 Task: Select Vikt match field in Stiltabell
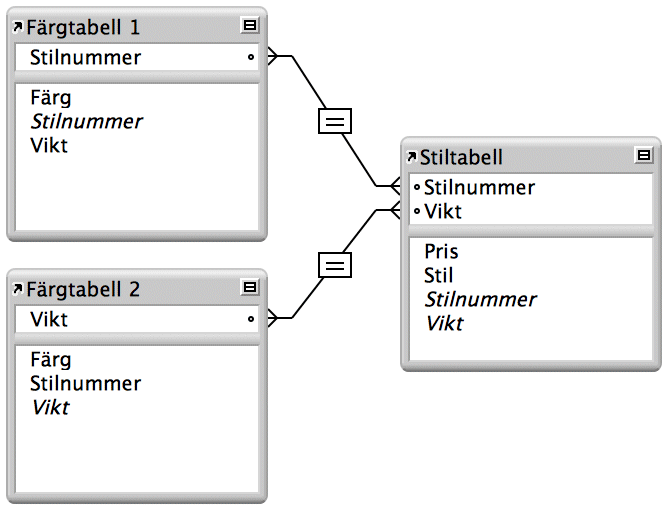pos(443,211)
